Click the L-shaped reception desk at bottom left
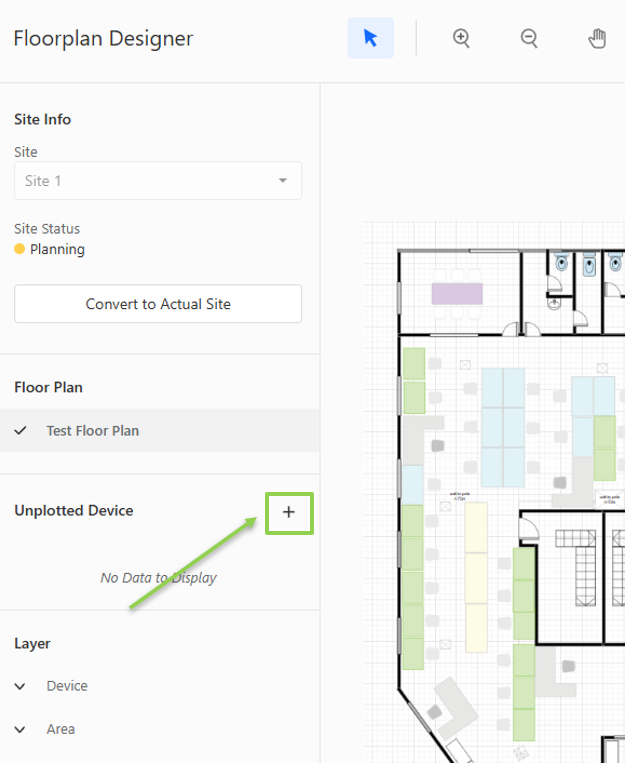Image resolution: width=627 pixels, height=763 pixels. point(456,707)
